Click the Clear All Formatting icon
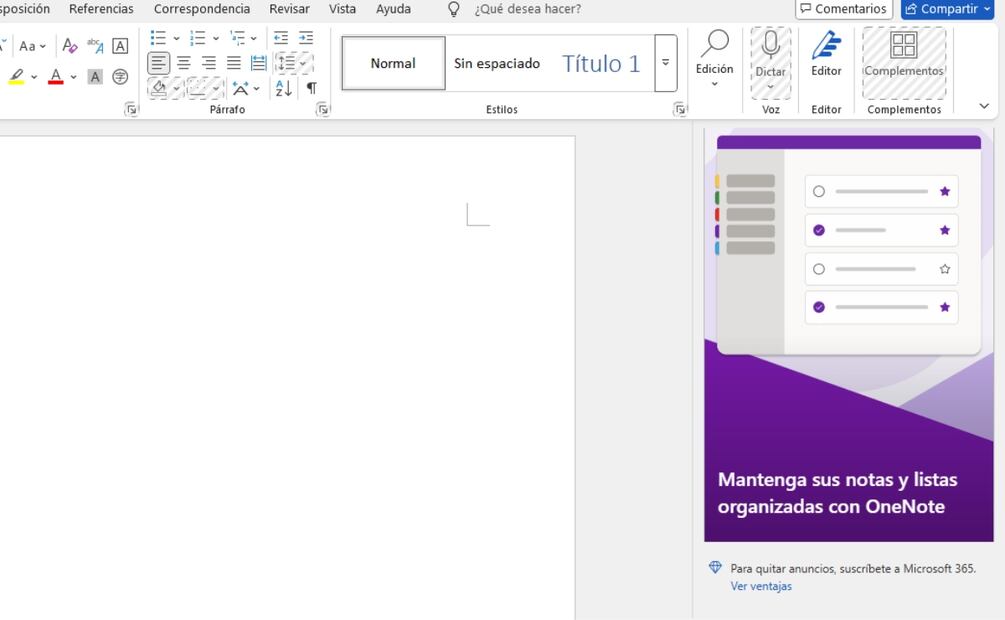Viewport: 1005px width, 620px height. 69,46
